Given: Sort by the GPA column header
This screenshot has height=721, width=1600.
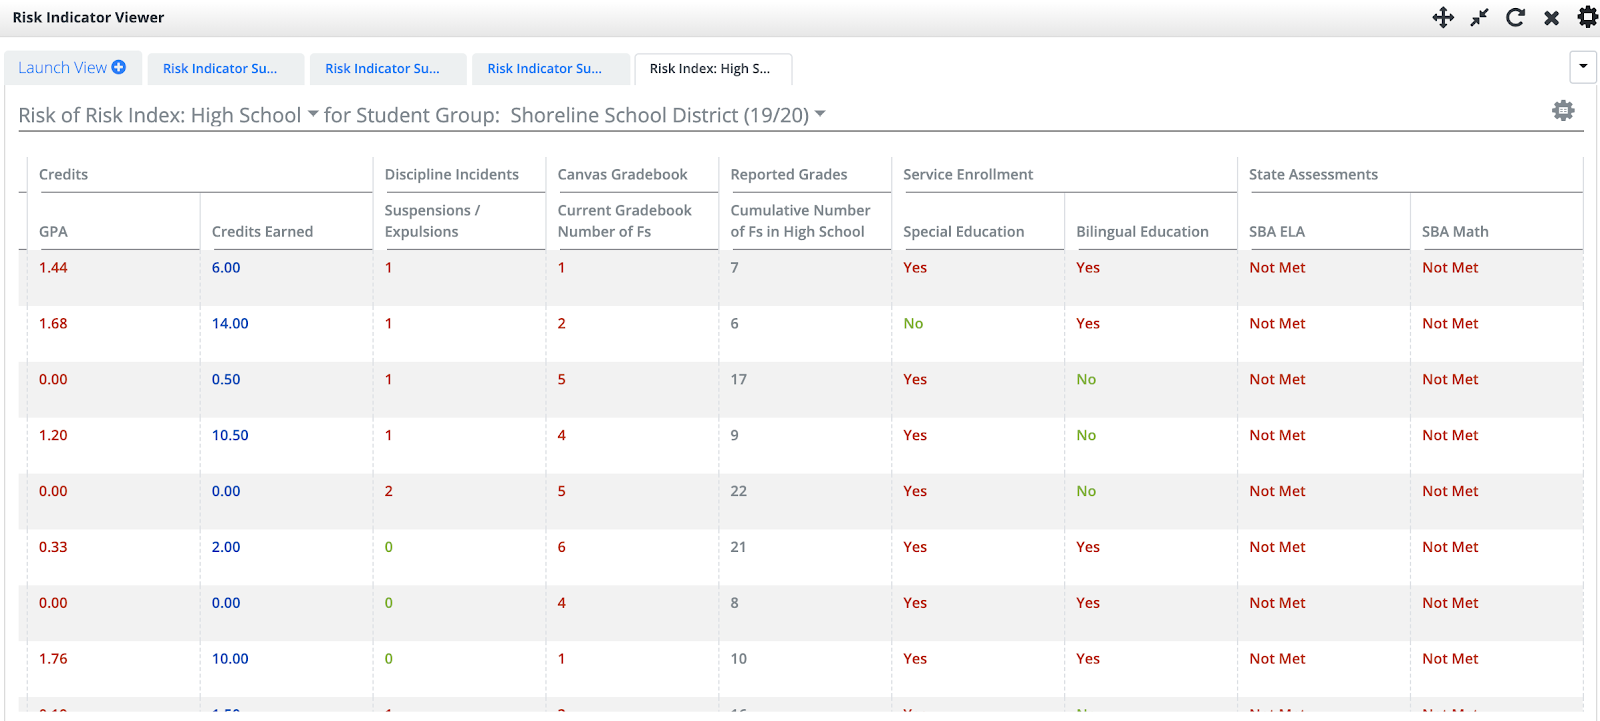Looking at the screenshot, I should point(53,232).
